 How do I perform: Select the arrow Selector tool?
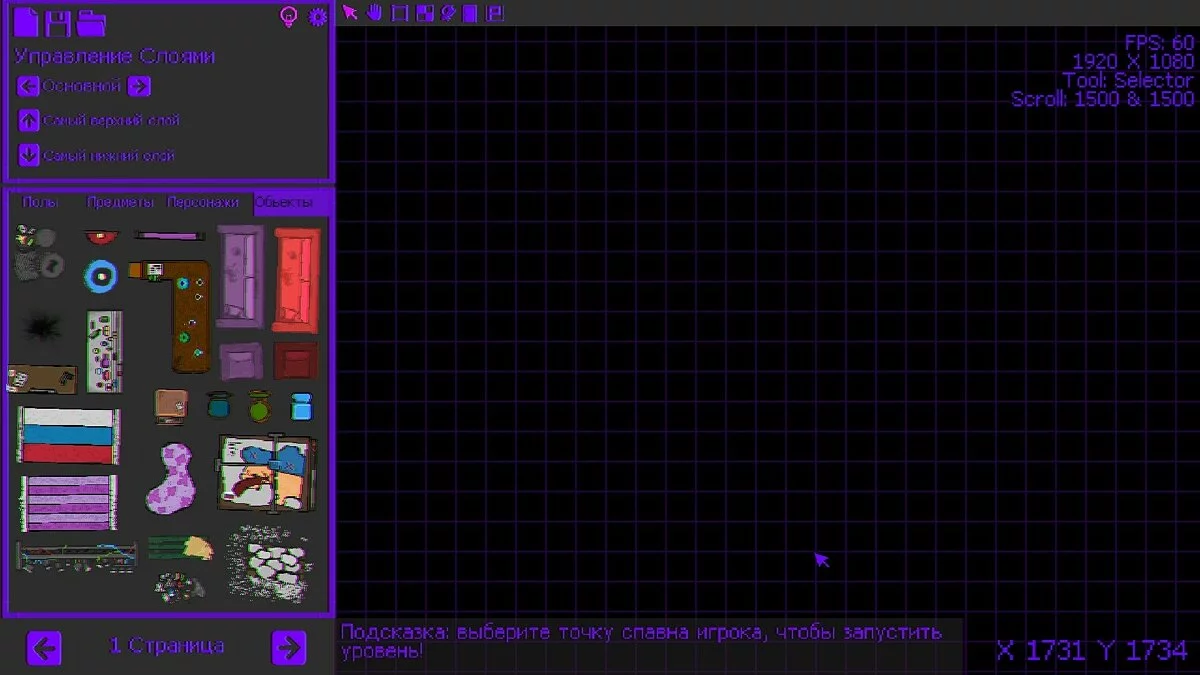click(x=350, y=13)
